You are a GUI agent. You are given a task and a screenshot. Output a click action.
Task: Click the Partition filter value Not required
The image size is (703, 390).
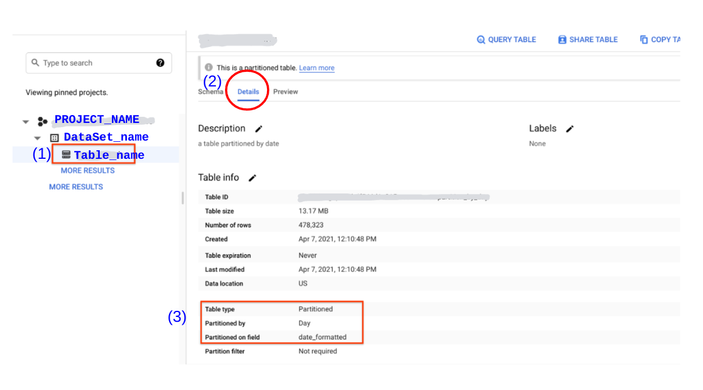point(318,351)
